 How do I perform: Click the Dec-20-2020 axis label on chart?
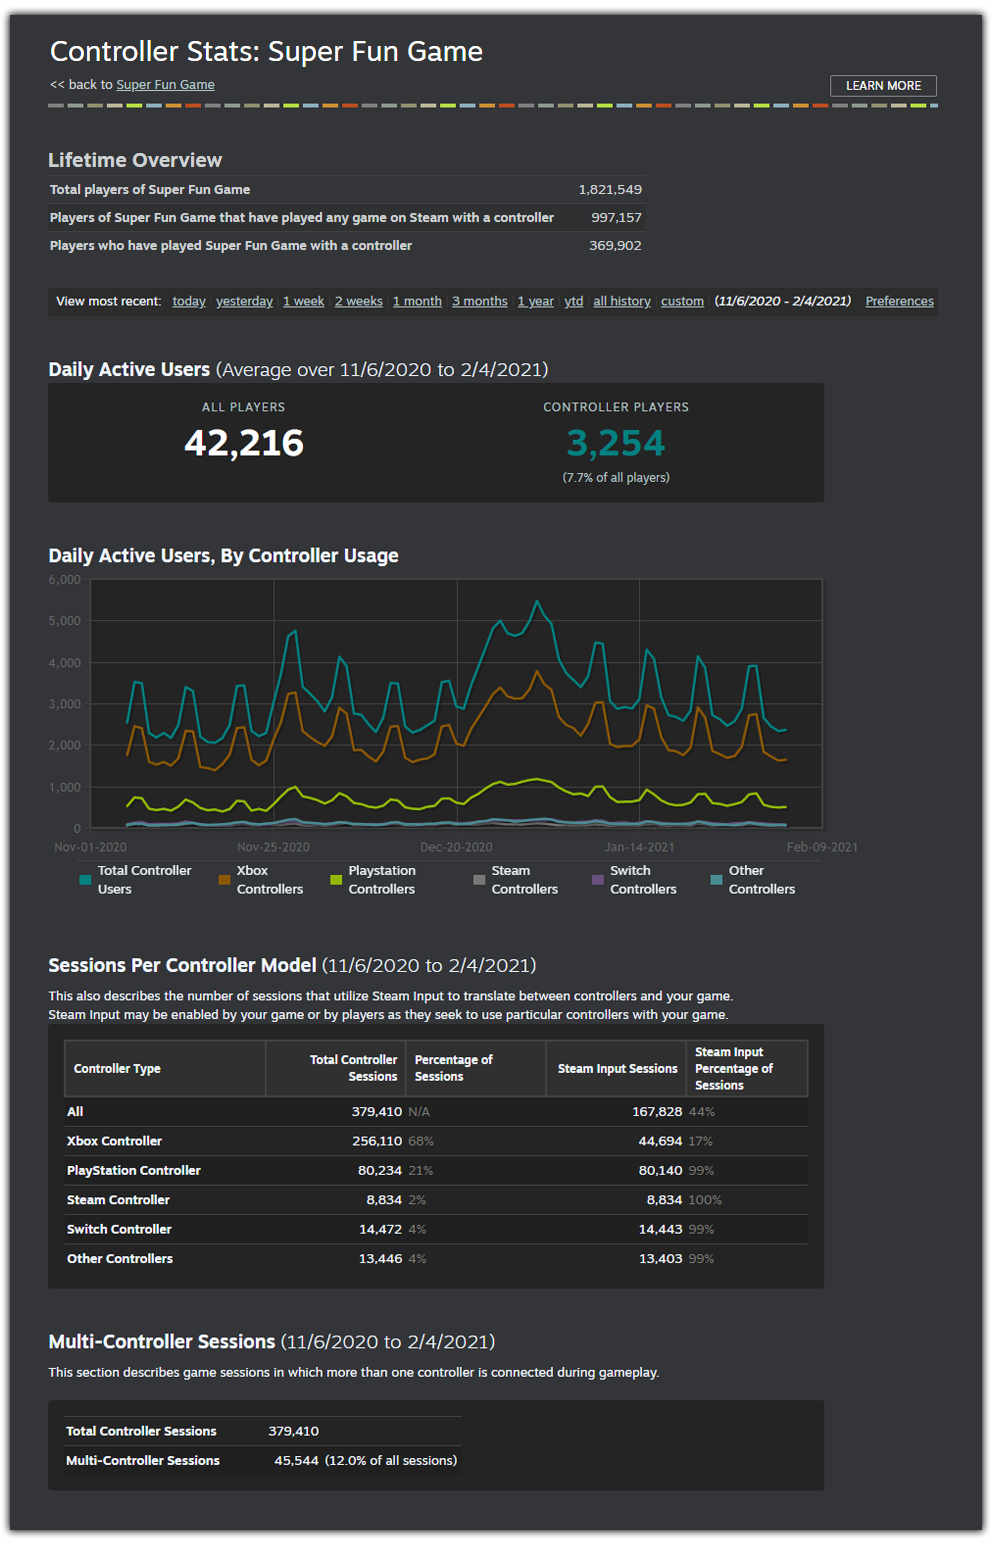click(456, 848)
